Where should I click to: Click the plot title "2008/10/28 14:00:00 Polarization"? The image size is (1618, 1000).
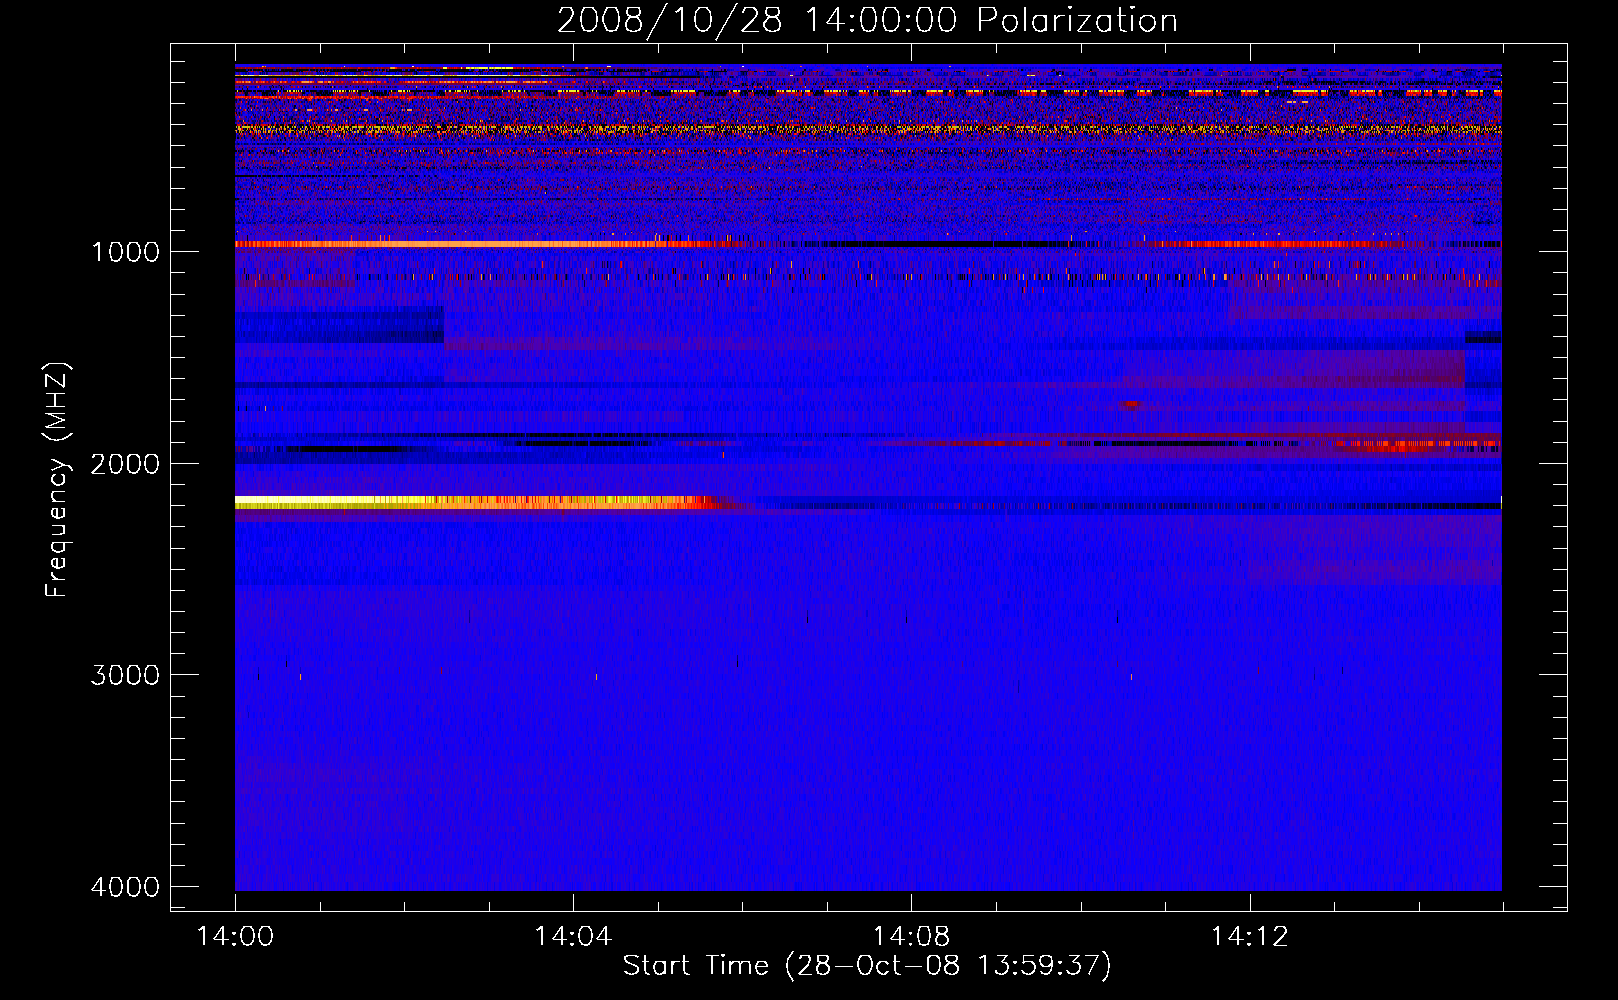coord(867,20)
